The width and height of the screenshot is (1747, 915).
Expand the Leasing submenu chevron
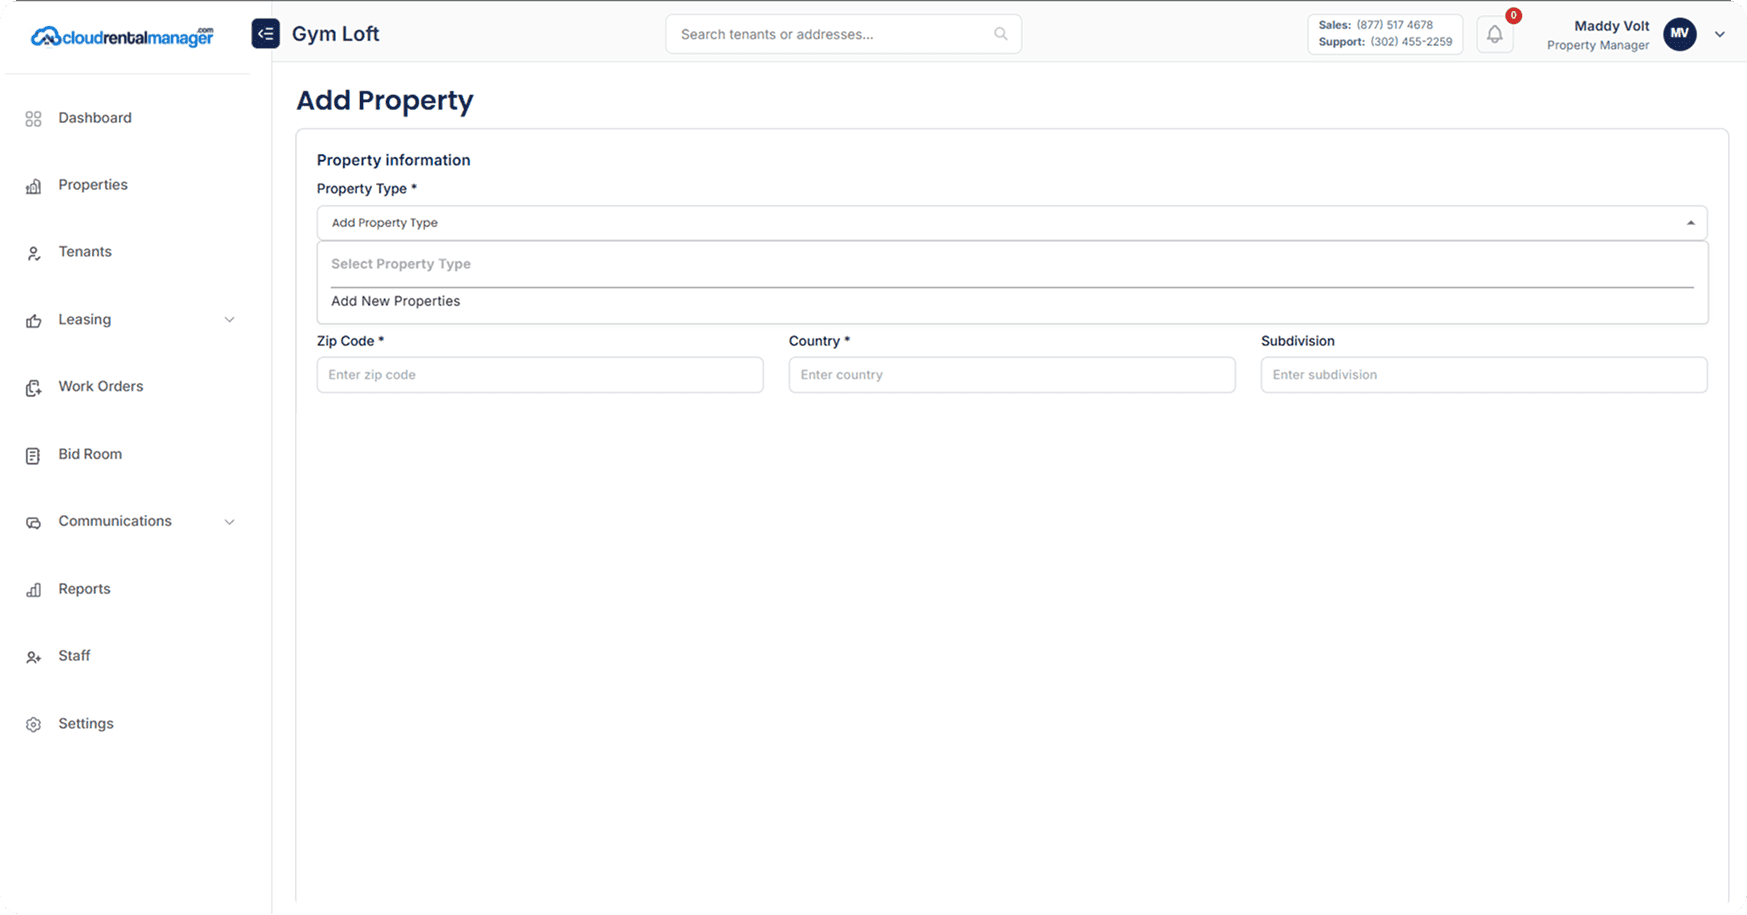[229, 320]
